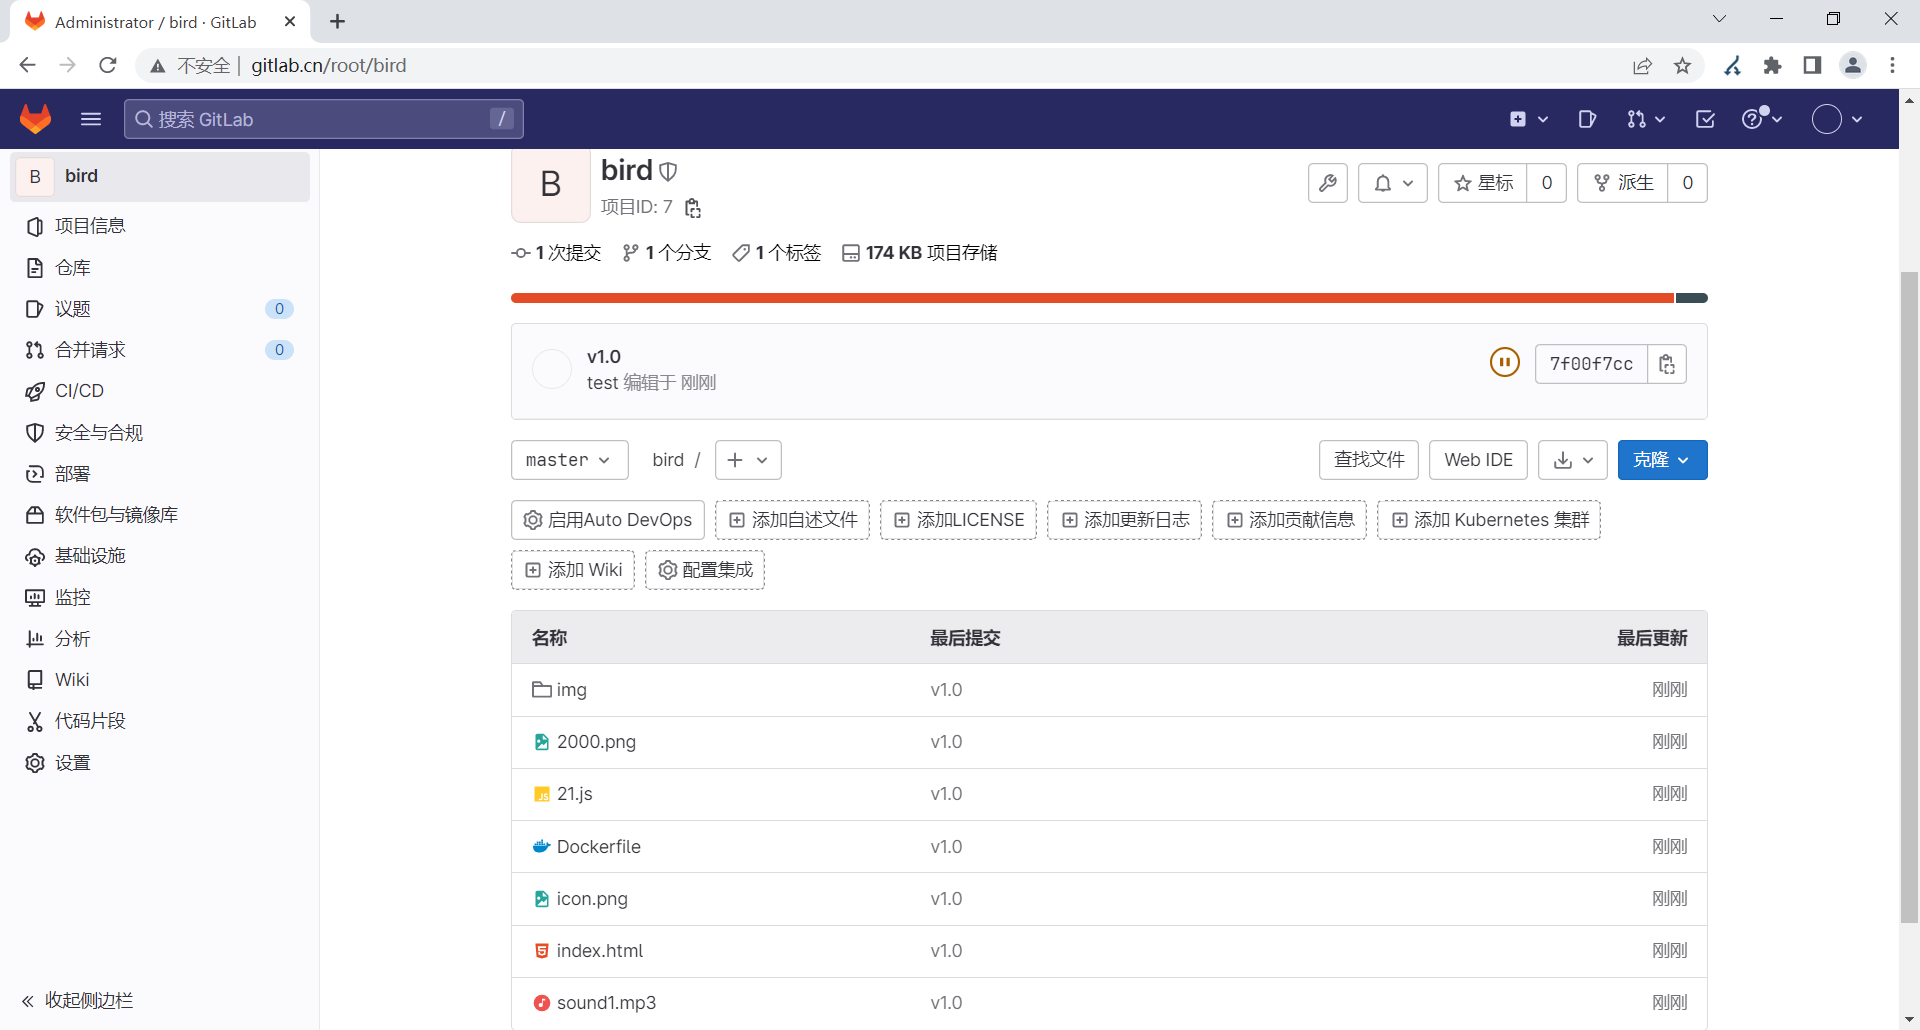Open the Dockerfile file
Image resolution: width=1920 pixels, height=1030 pixels.
pos(599,847)
